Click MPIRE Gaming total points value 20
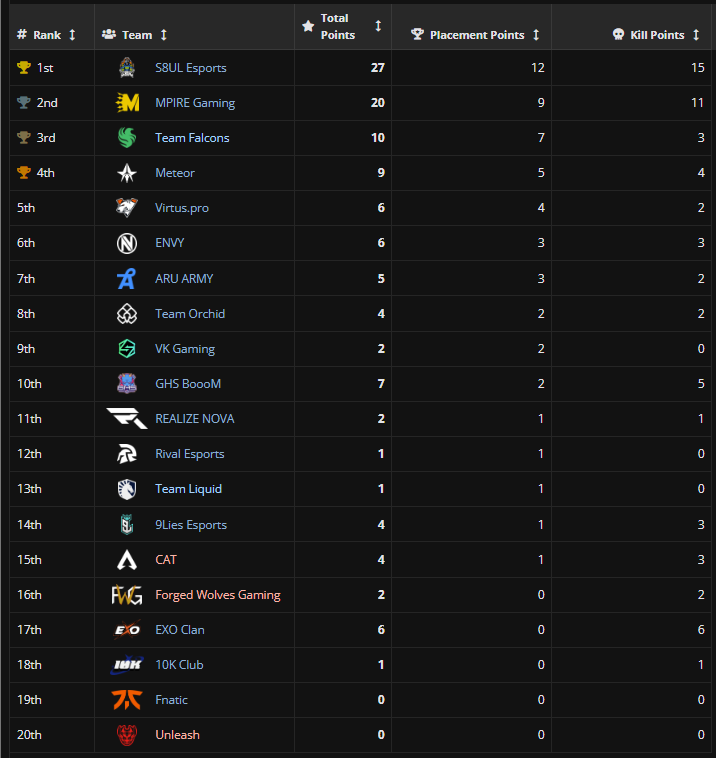The height and width of the screenshot is (758, 716). tap(378, 102)
